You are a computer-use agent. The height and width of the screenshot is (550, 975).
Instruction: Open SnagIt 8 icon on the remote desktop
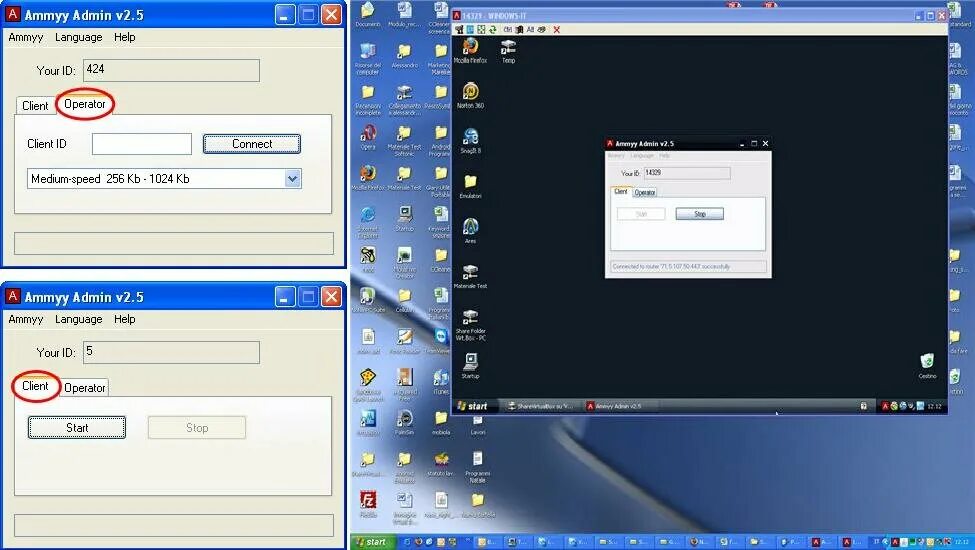coord(470,140)
